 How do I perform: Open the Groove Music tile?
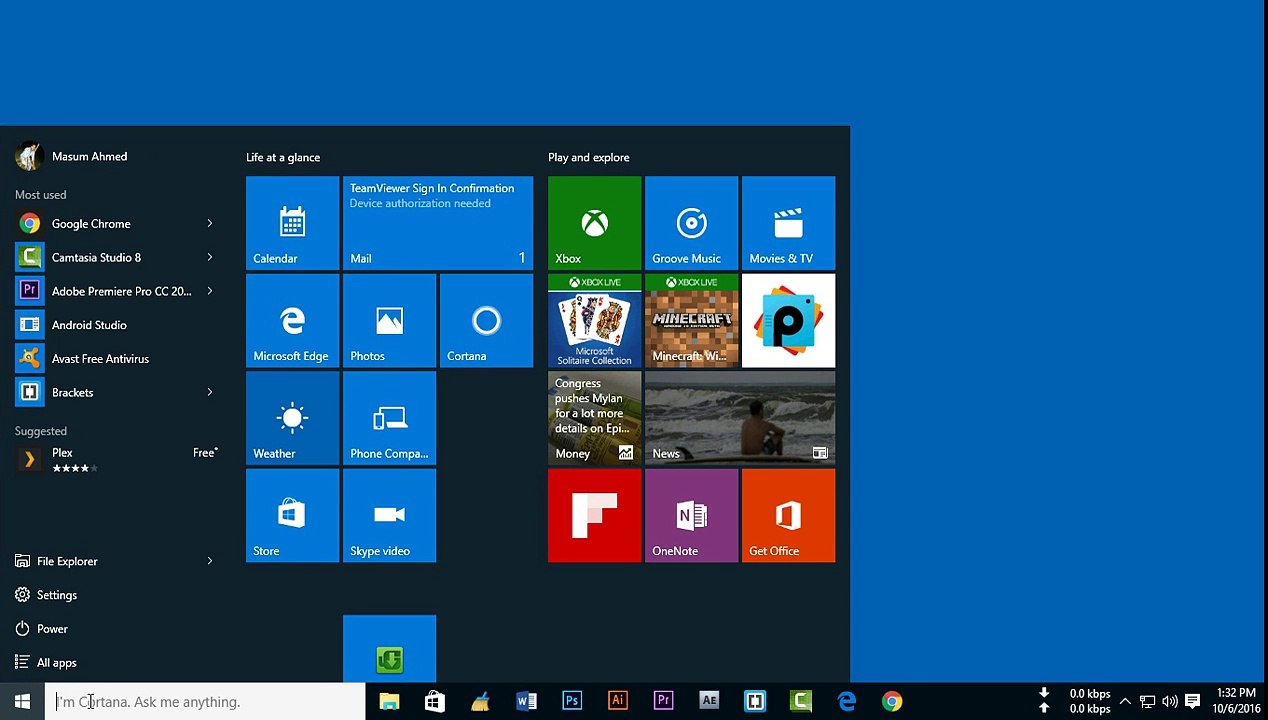pyautogui.click(x=691, y=223)
